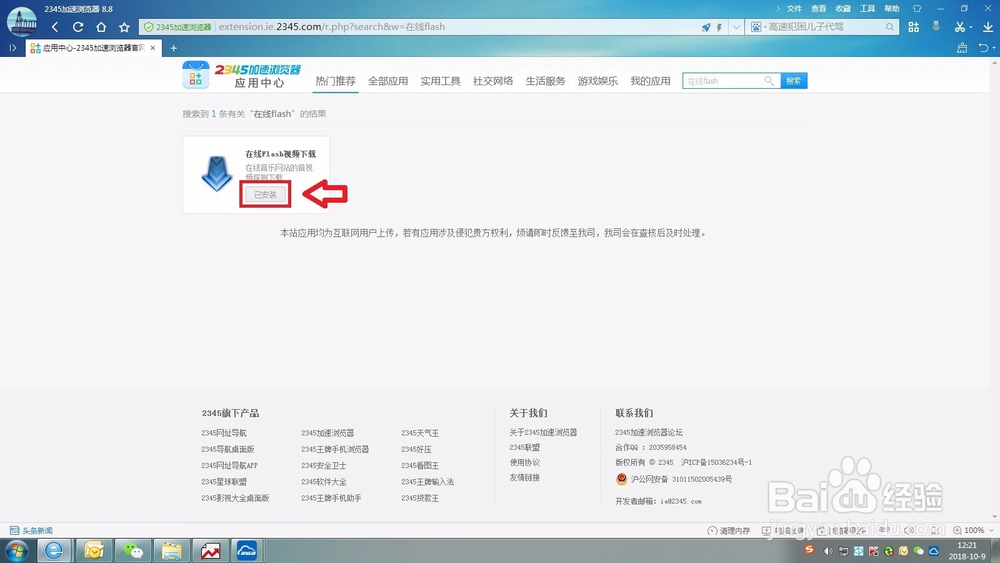This screenshot has height=563, width=1000.
Task: Click the scissors screenshot tool
Action: coord(959,27)
